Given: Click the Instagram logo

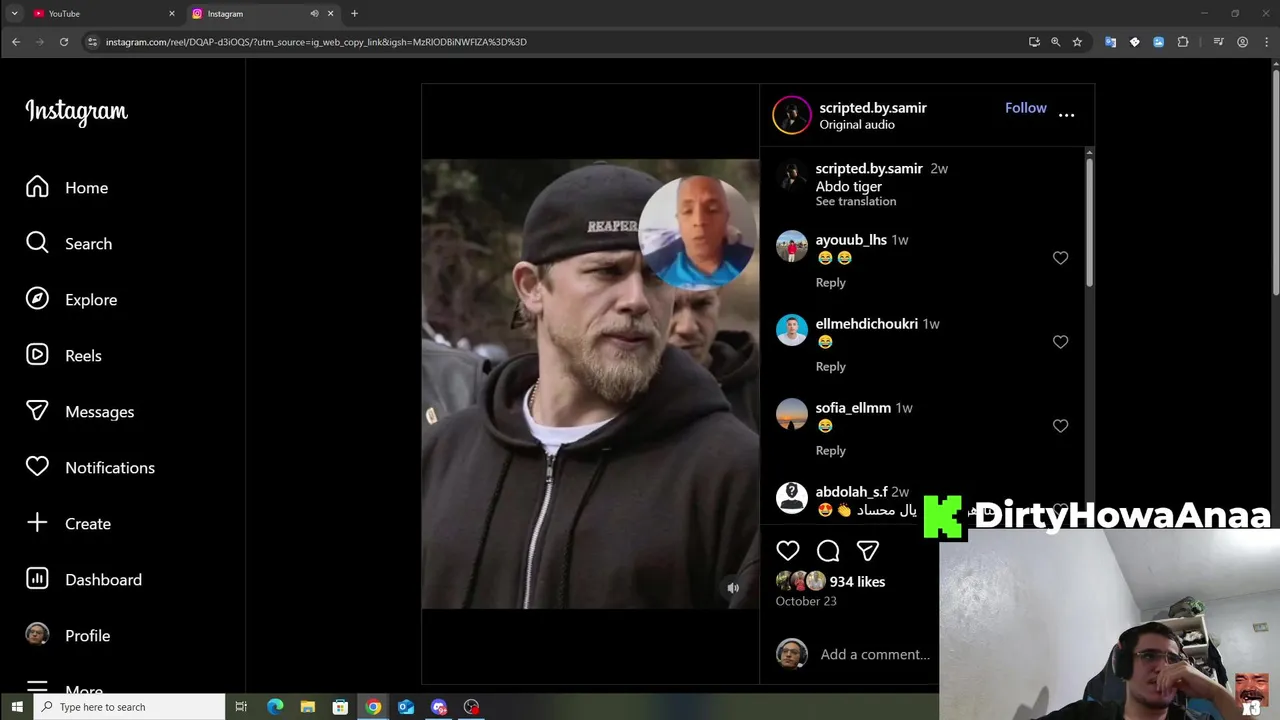Looking at the screenshot, I should [77, 112].
